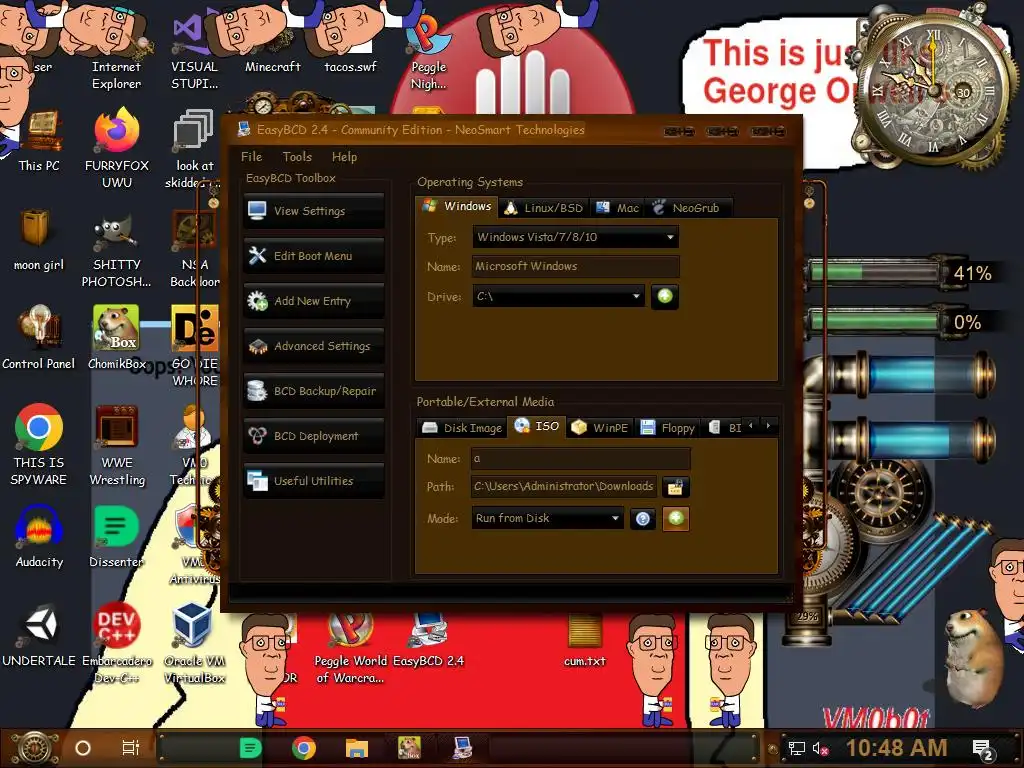1024x768 pixels.
Task: Click the Mode help question mark icon
Action: 643,519
